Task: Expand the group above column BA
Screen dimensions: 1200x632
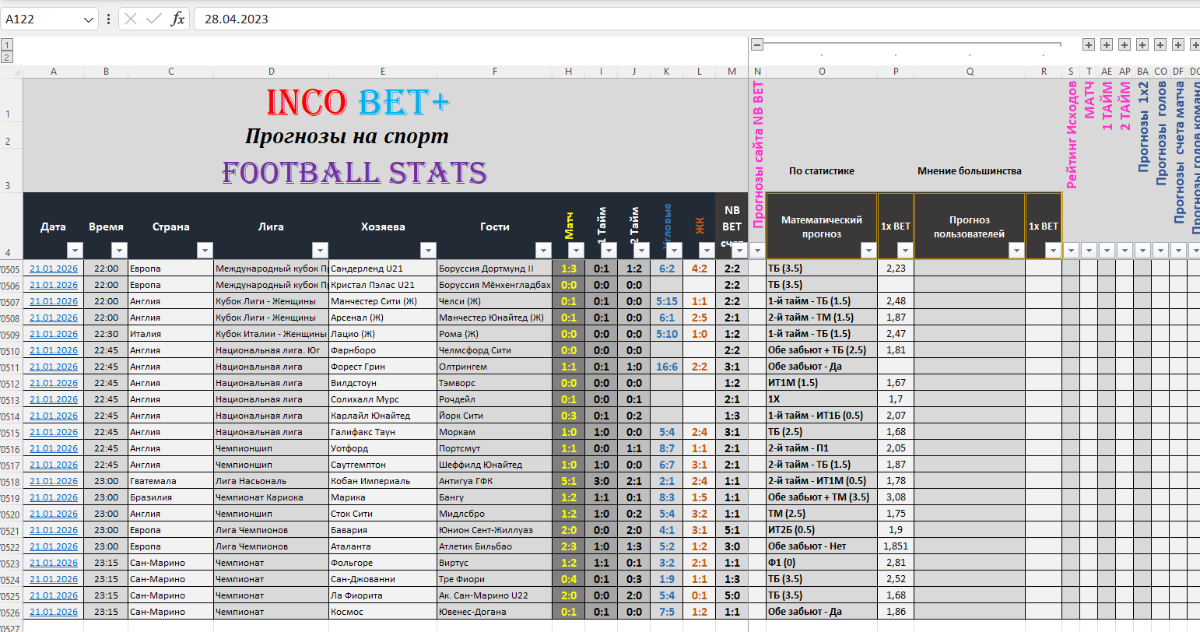Action: click(1142, 45)
